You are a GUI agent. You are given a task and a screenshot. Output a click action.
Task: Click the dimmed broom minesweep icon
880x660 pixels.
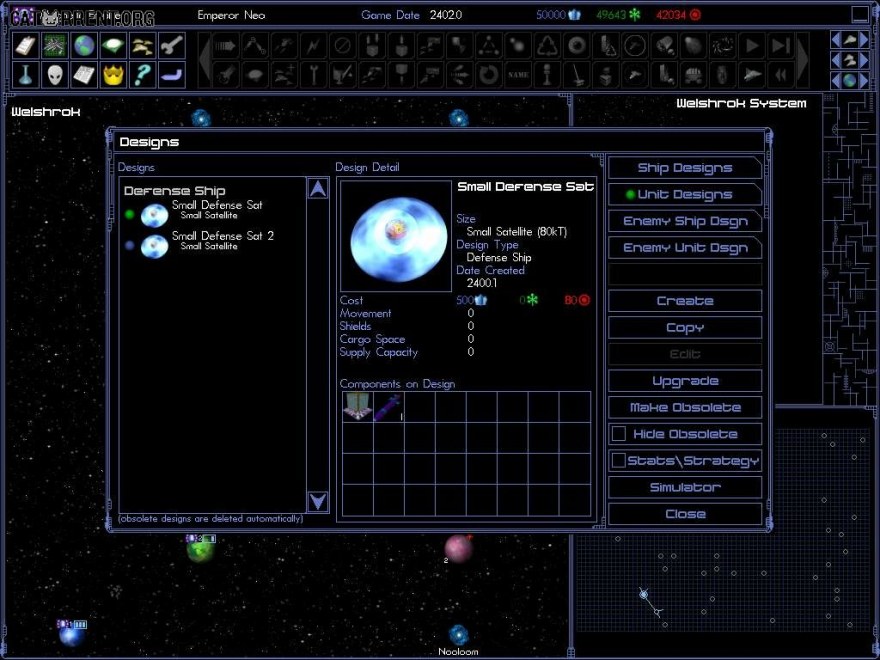(576, 75)
